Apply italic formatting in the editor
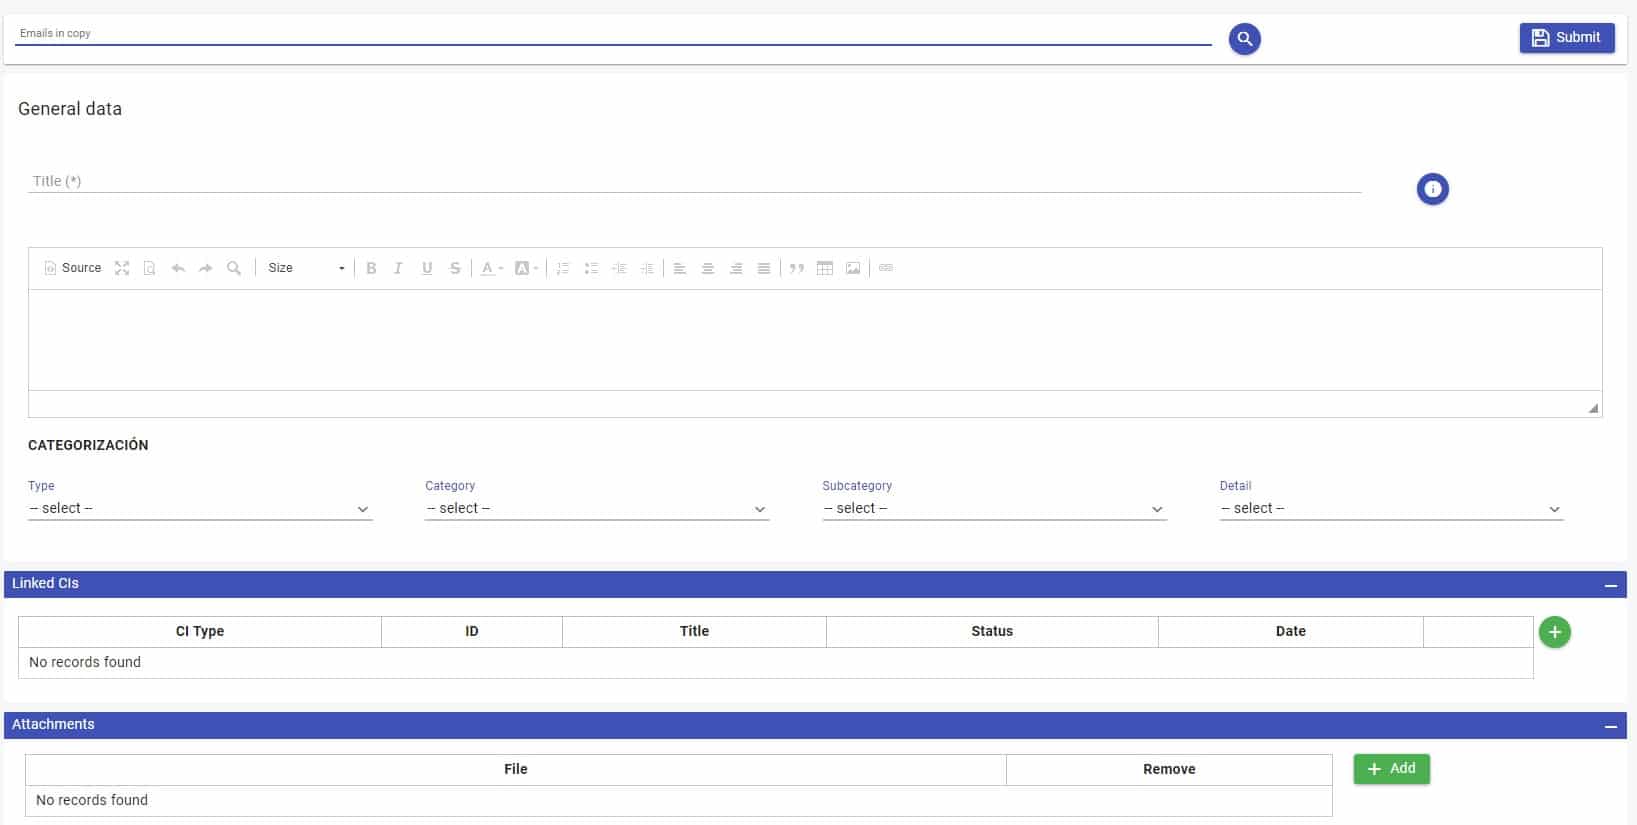Image resolution: width=1637 pixels, height=825 pixels. pyautogui.click(x=398, y=268)
